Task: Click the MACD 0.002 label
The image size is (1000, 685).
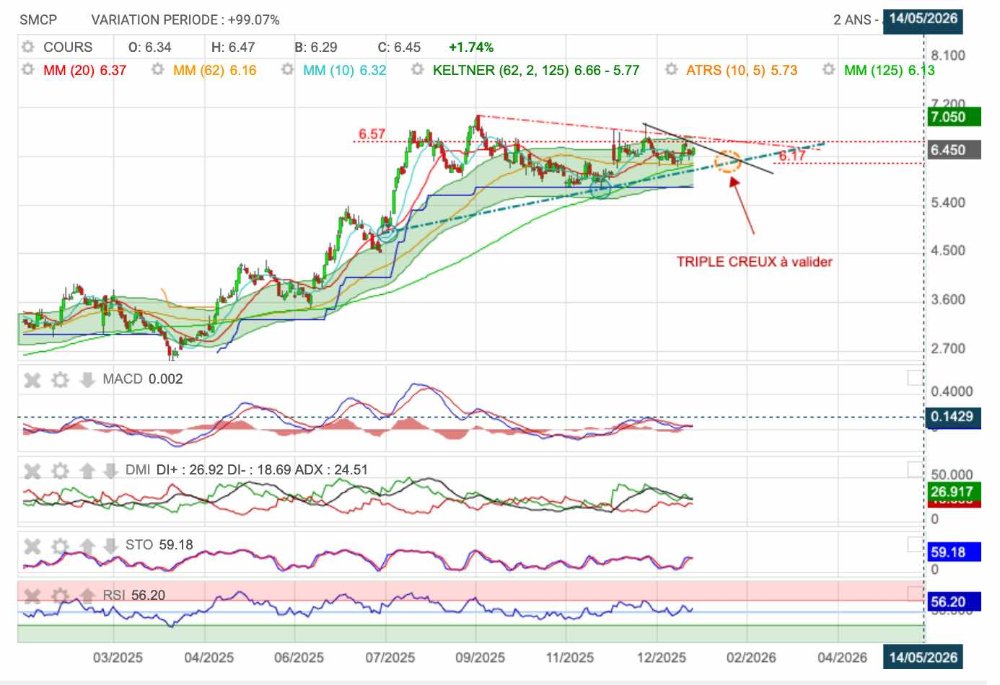Action: 143,379
